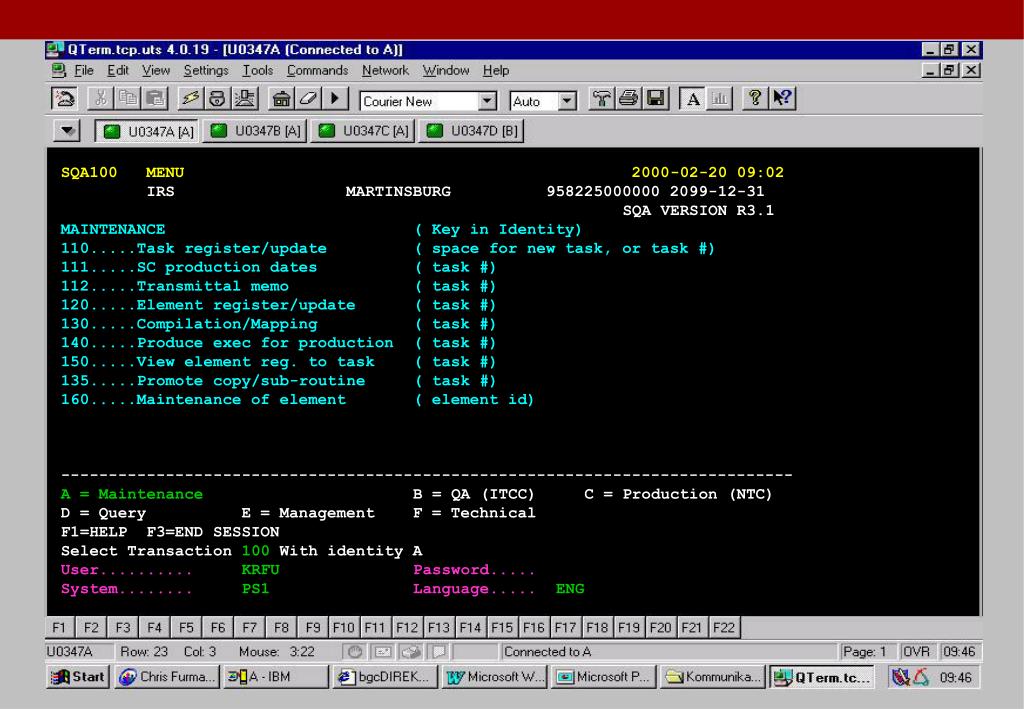
Task: Open the Edit menu
Action: pyautogui.click(x=118, y=71)
